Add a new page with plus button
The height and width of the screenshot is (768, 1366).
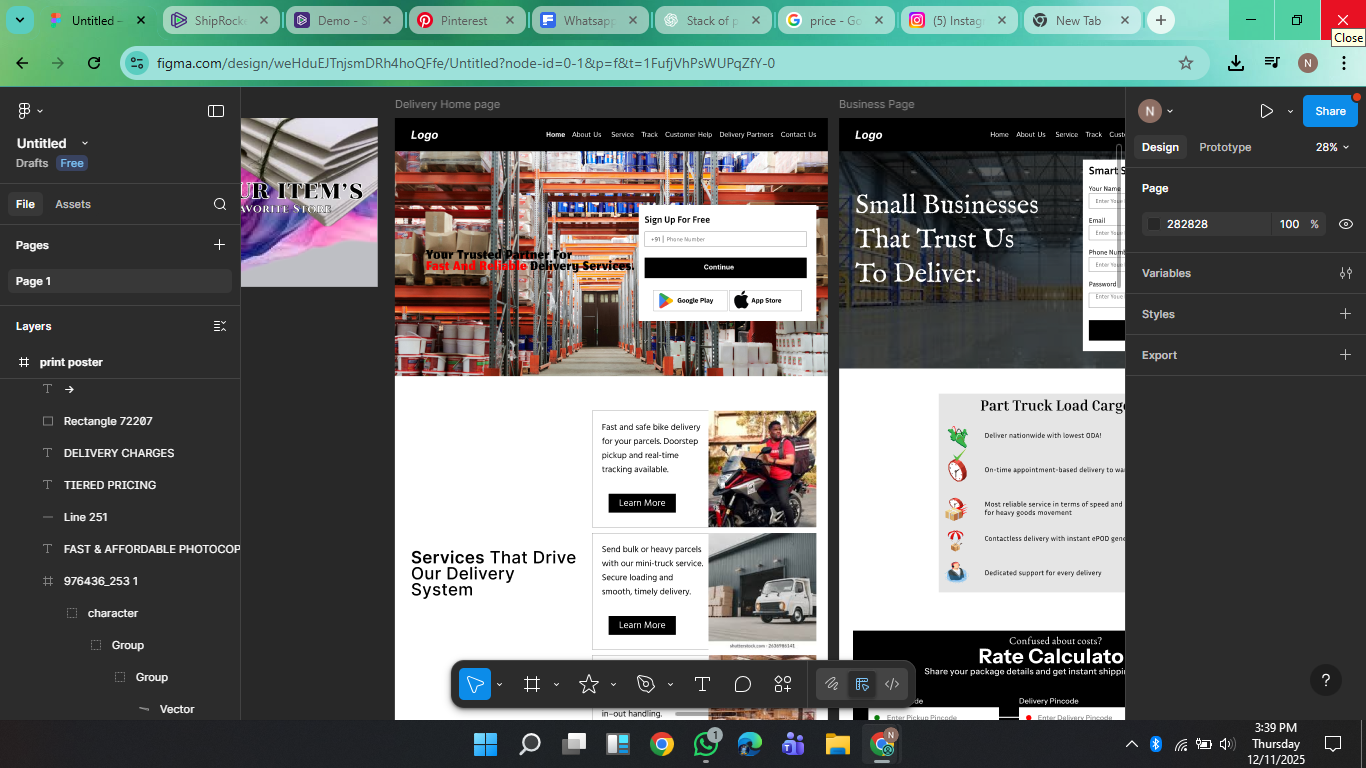219,245
